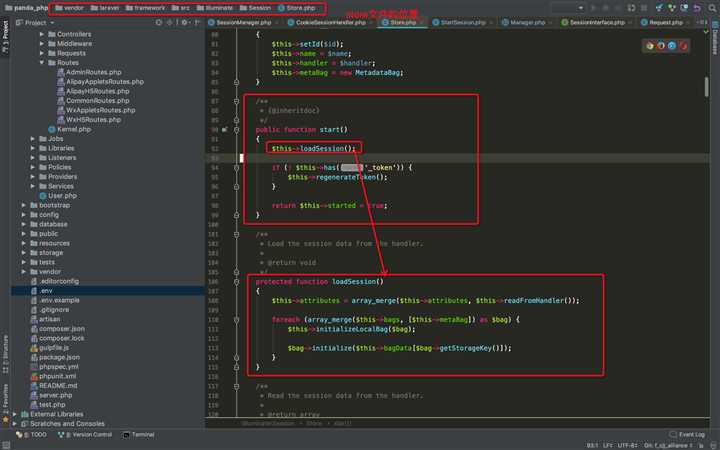Collapse the start() function fold marker
Image resolution: width=720 pixels, height=450 pixels.
[x=236, y=130]
